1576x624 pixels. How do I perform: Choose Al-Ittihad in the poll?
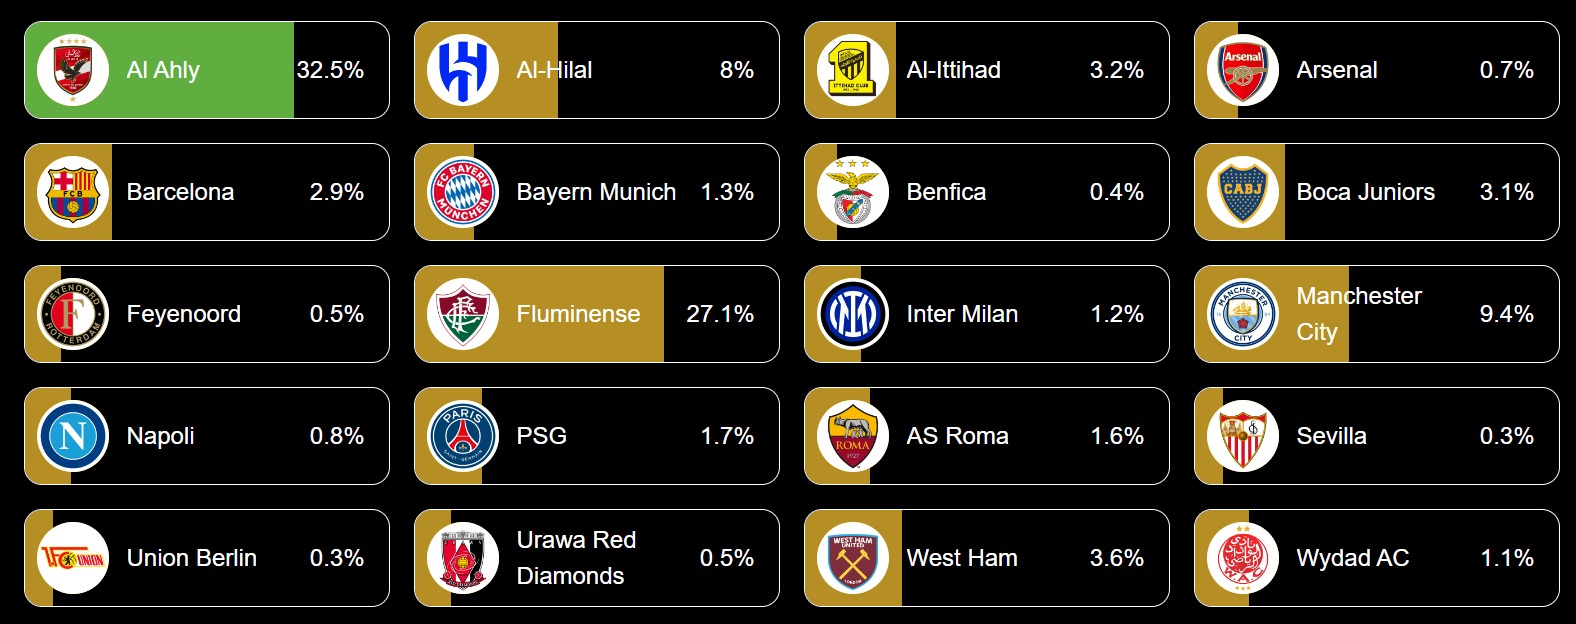pyautogui.click(x=987, y=70)
